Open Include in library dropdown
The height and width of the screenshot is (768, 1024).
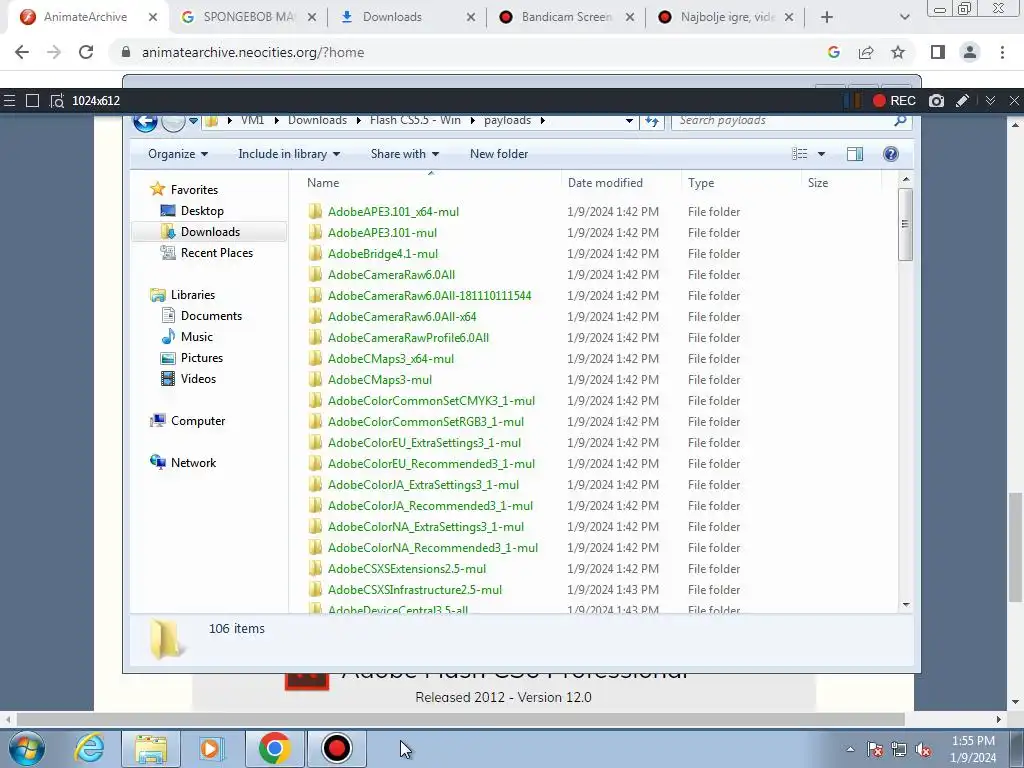pos(289,154)
